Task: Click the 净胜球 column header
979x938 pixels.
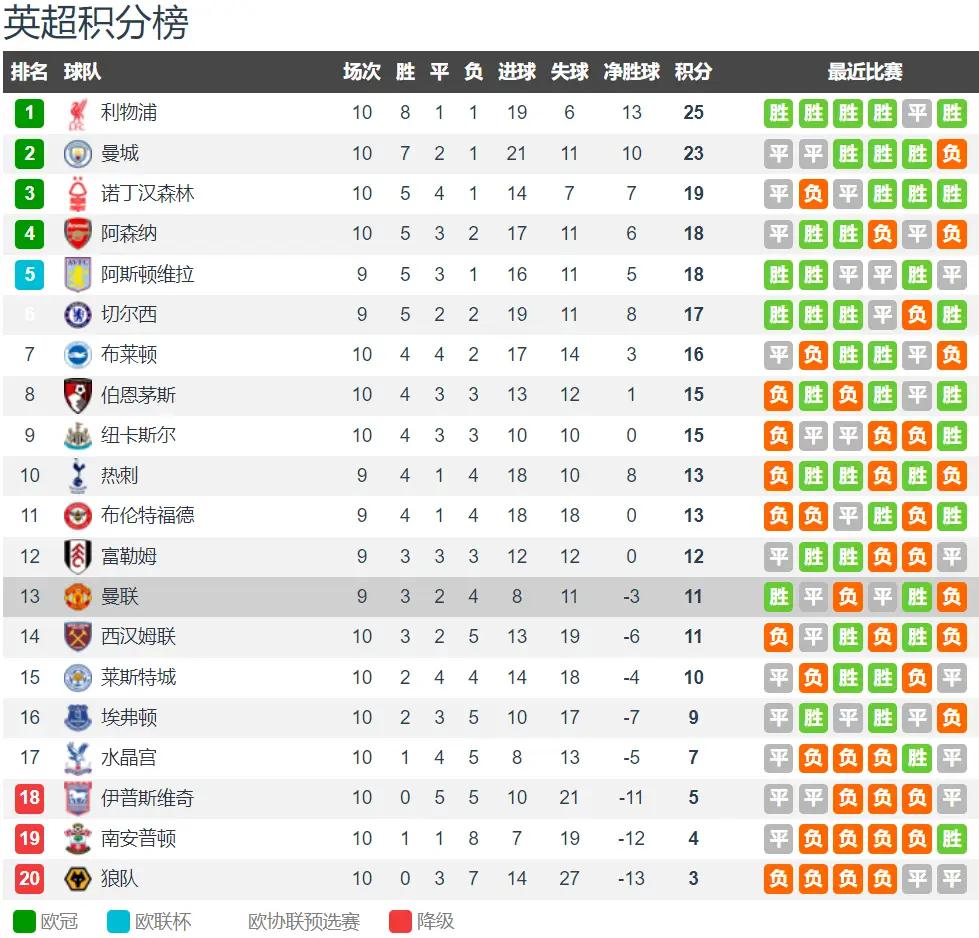Action: [631, 72]
